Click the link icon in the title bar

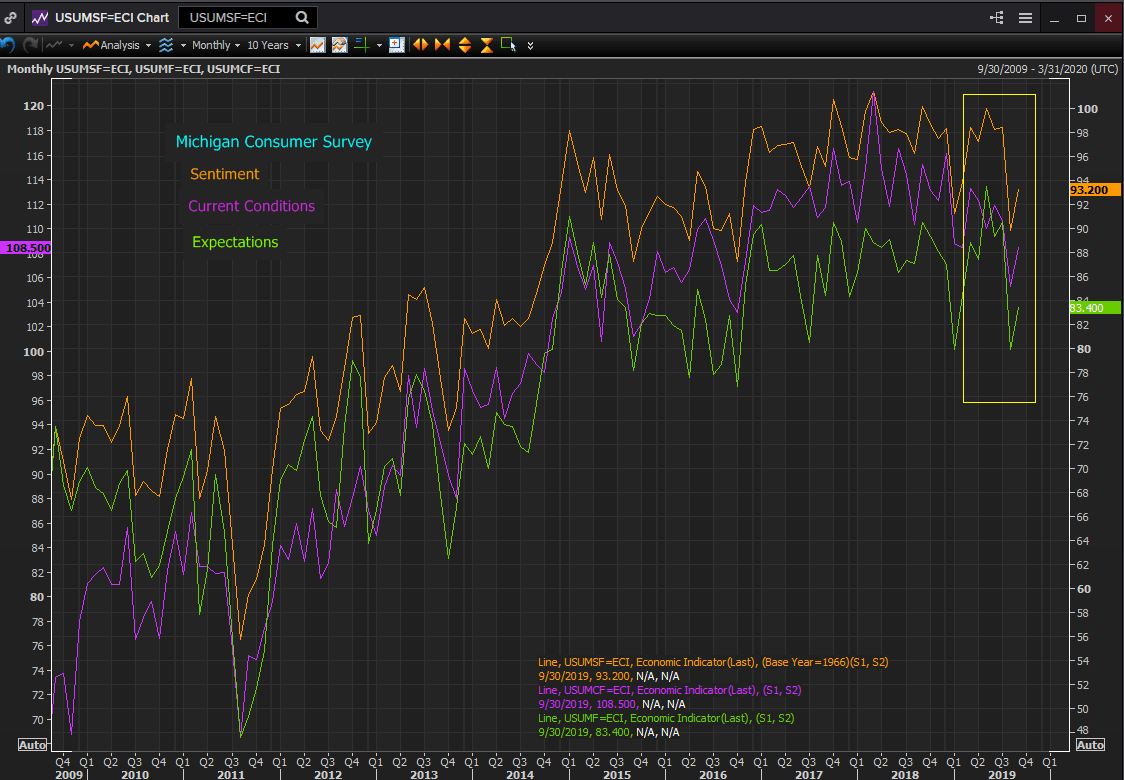coord(11,18)
